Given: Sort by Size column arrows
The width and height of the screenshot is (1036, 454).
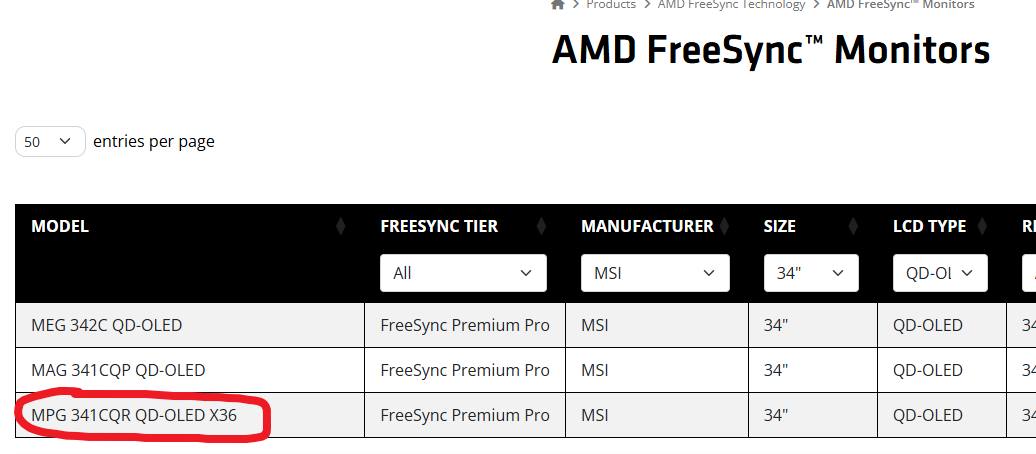Looking at the screenshot, I should pyautogui.click(x=853, y=226).
